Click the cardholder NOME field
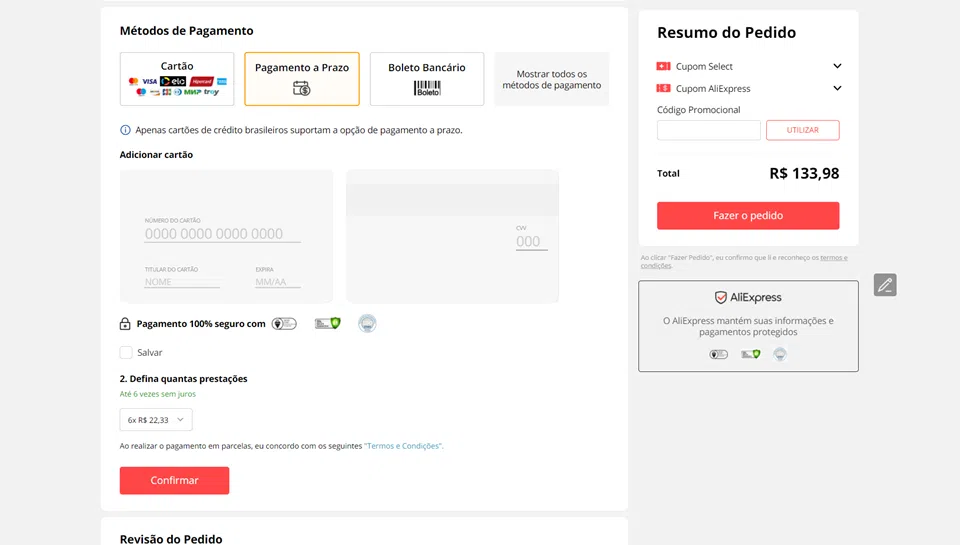This screenshot has height=545, width=960. [x=182, y=282]
